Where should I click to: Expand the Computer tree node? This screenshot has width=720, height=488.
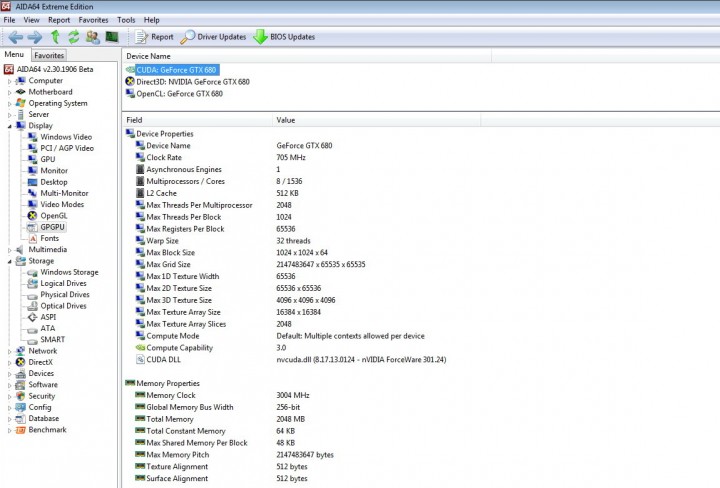pos(9,81)
